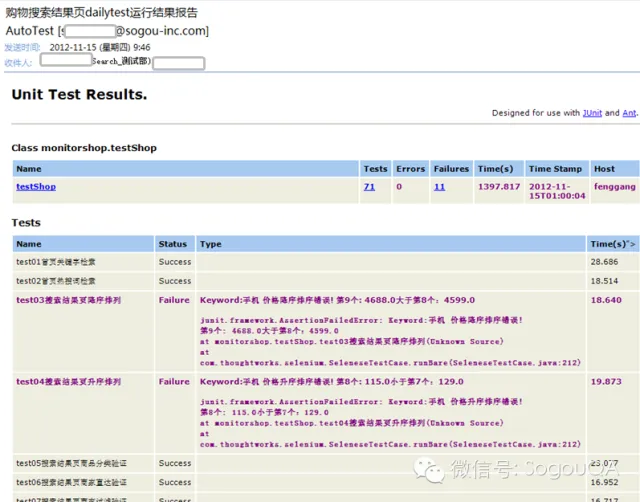Viewport: 640px width, 502px height.
Task: Click the test04 failure message with 115.0
Action: [x=331, y=382]
